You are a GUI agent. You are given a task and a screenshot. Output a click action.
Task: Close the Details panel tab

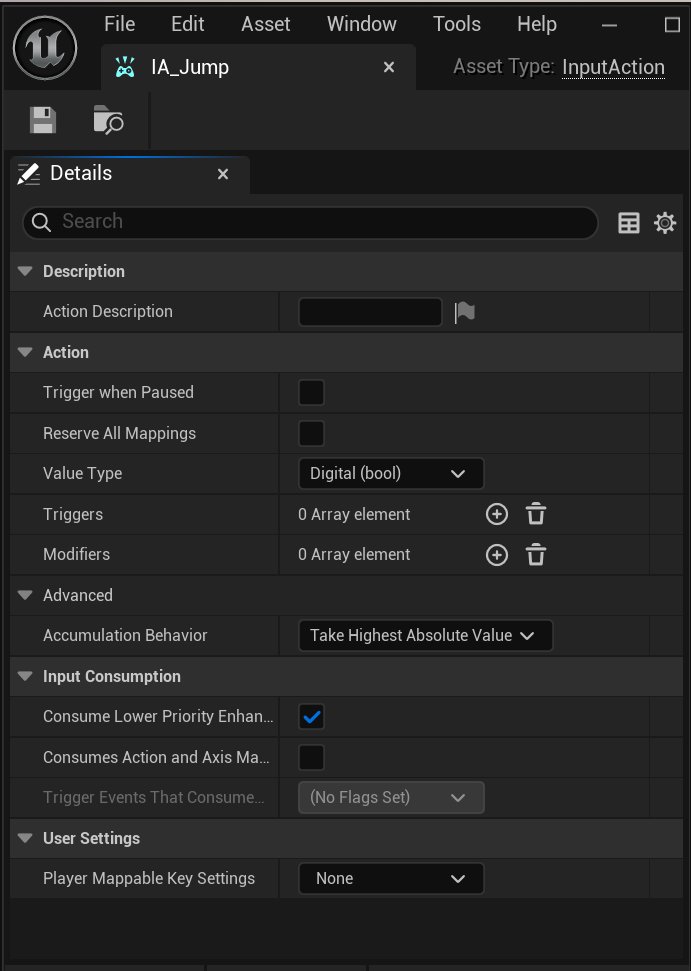click(x=223, y=175)
